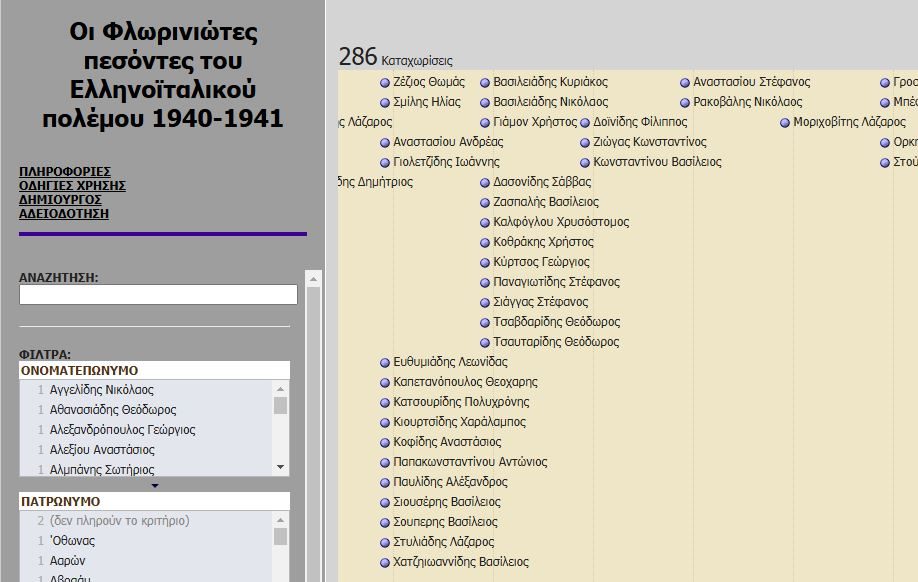Click the bullet icon for Ευθυμιάδης Λεωνίδας
The image size is (918, 582).
coord(385,363)
